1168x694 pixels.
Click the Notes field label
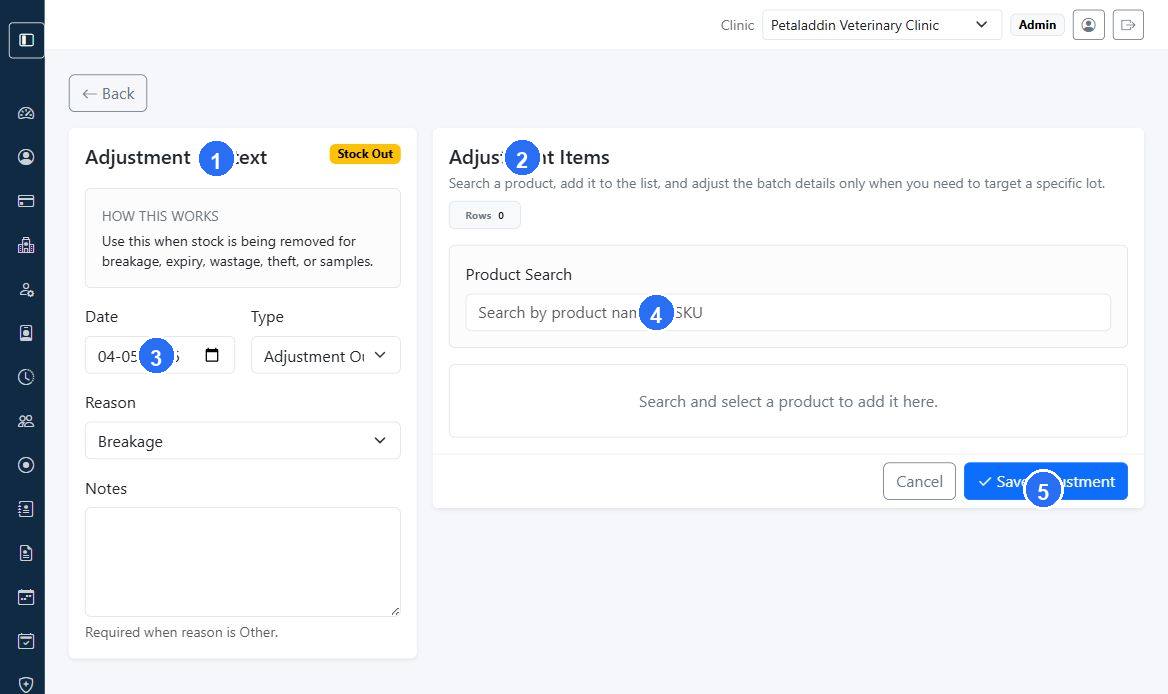[x=106, y=488]
